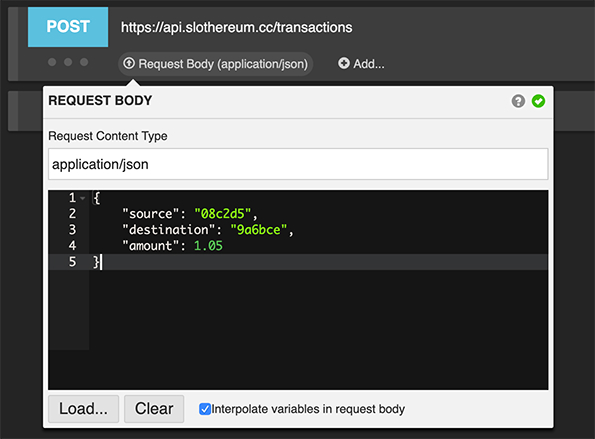Edit the request URL field

[236, 27]
